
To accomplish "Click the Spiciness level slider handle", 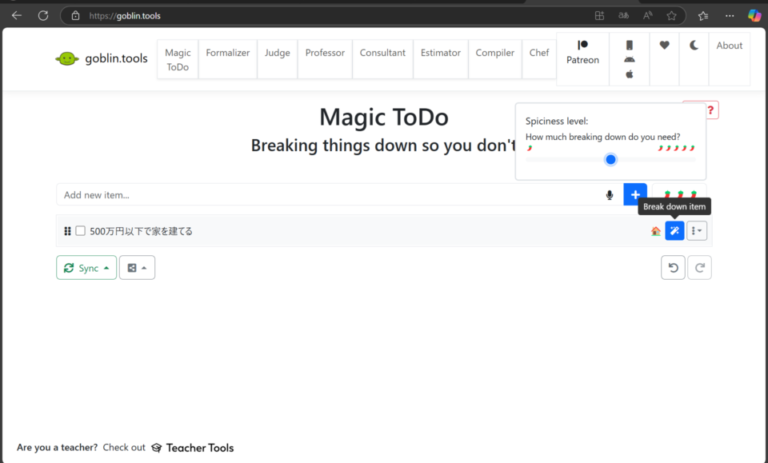I will (x=610, y=159).
